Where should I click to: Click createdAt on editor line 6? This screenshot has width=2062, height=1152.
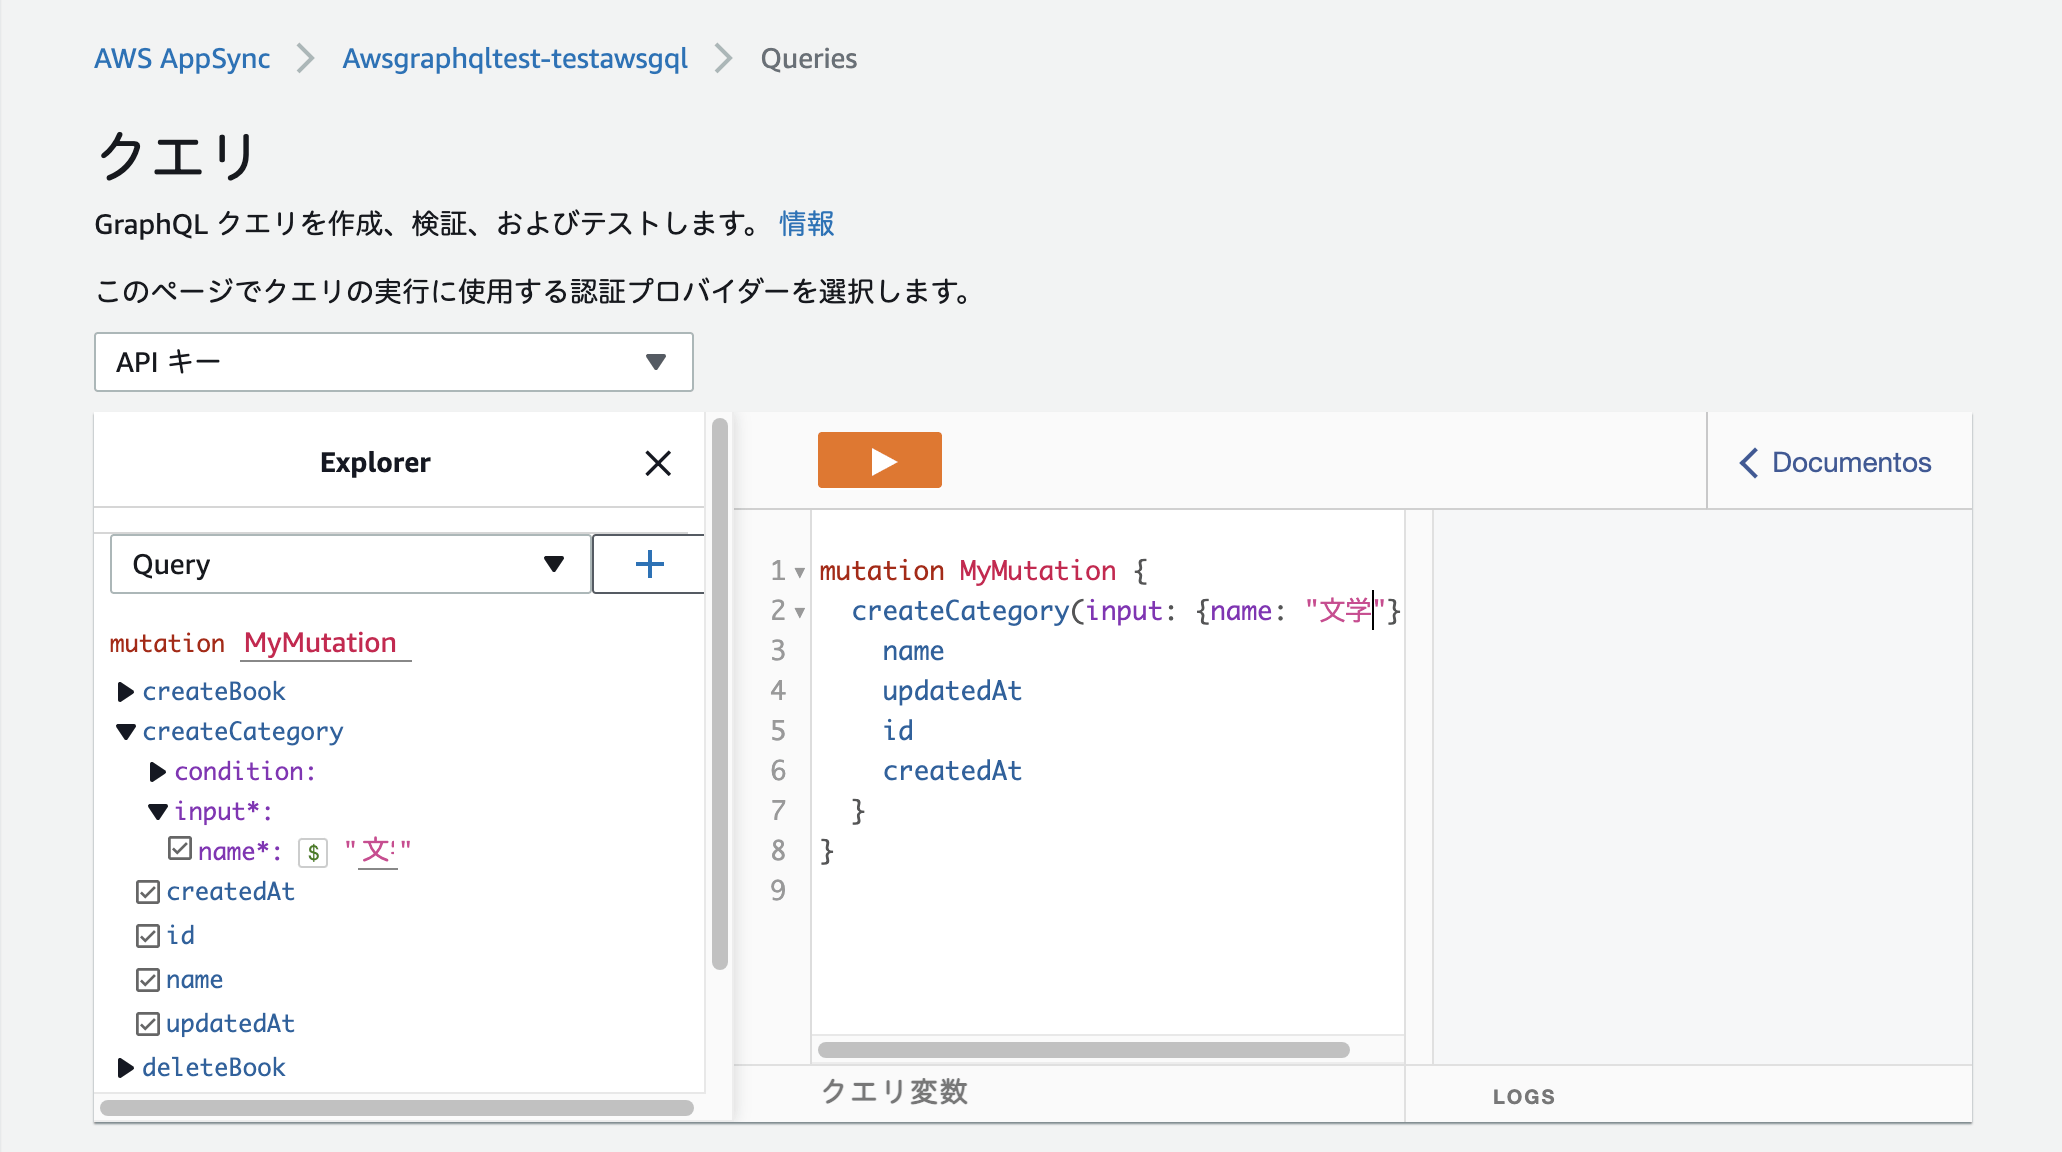tap(952, 771)
